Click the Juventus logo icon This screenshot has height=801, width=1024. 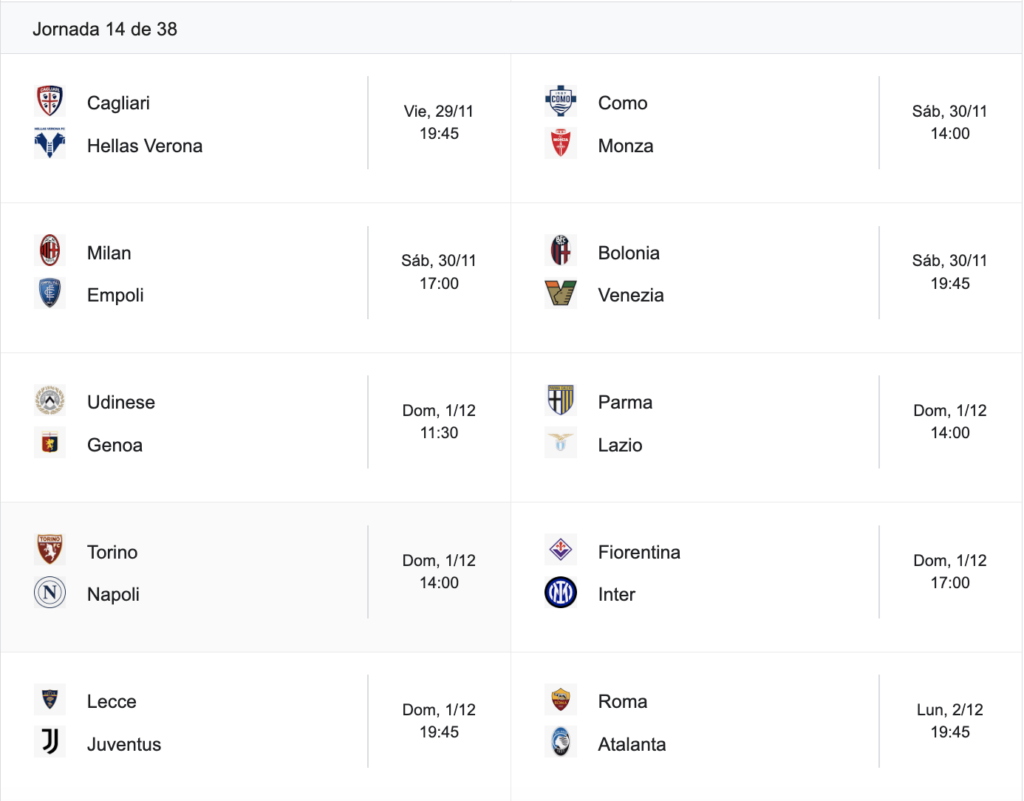pyautogui.click(x=50, y=742)
